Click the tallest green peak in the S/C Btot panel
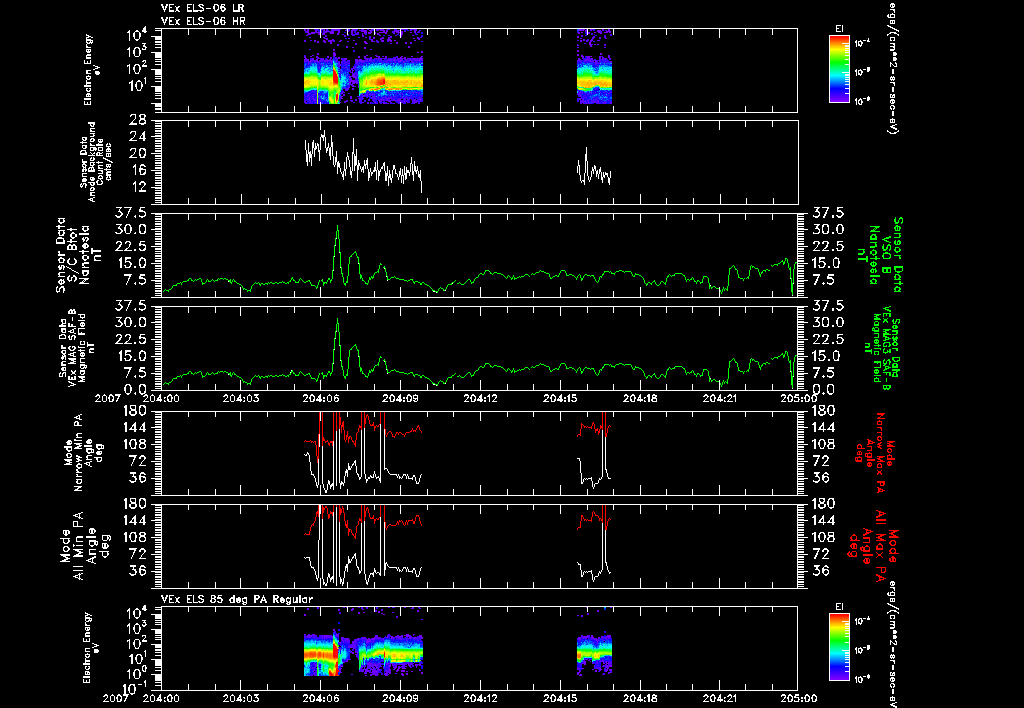This screenshot has width=1024, height=708. coord(337,229)
